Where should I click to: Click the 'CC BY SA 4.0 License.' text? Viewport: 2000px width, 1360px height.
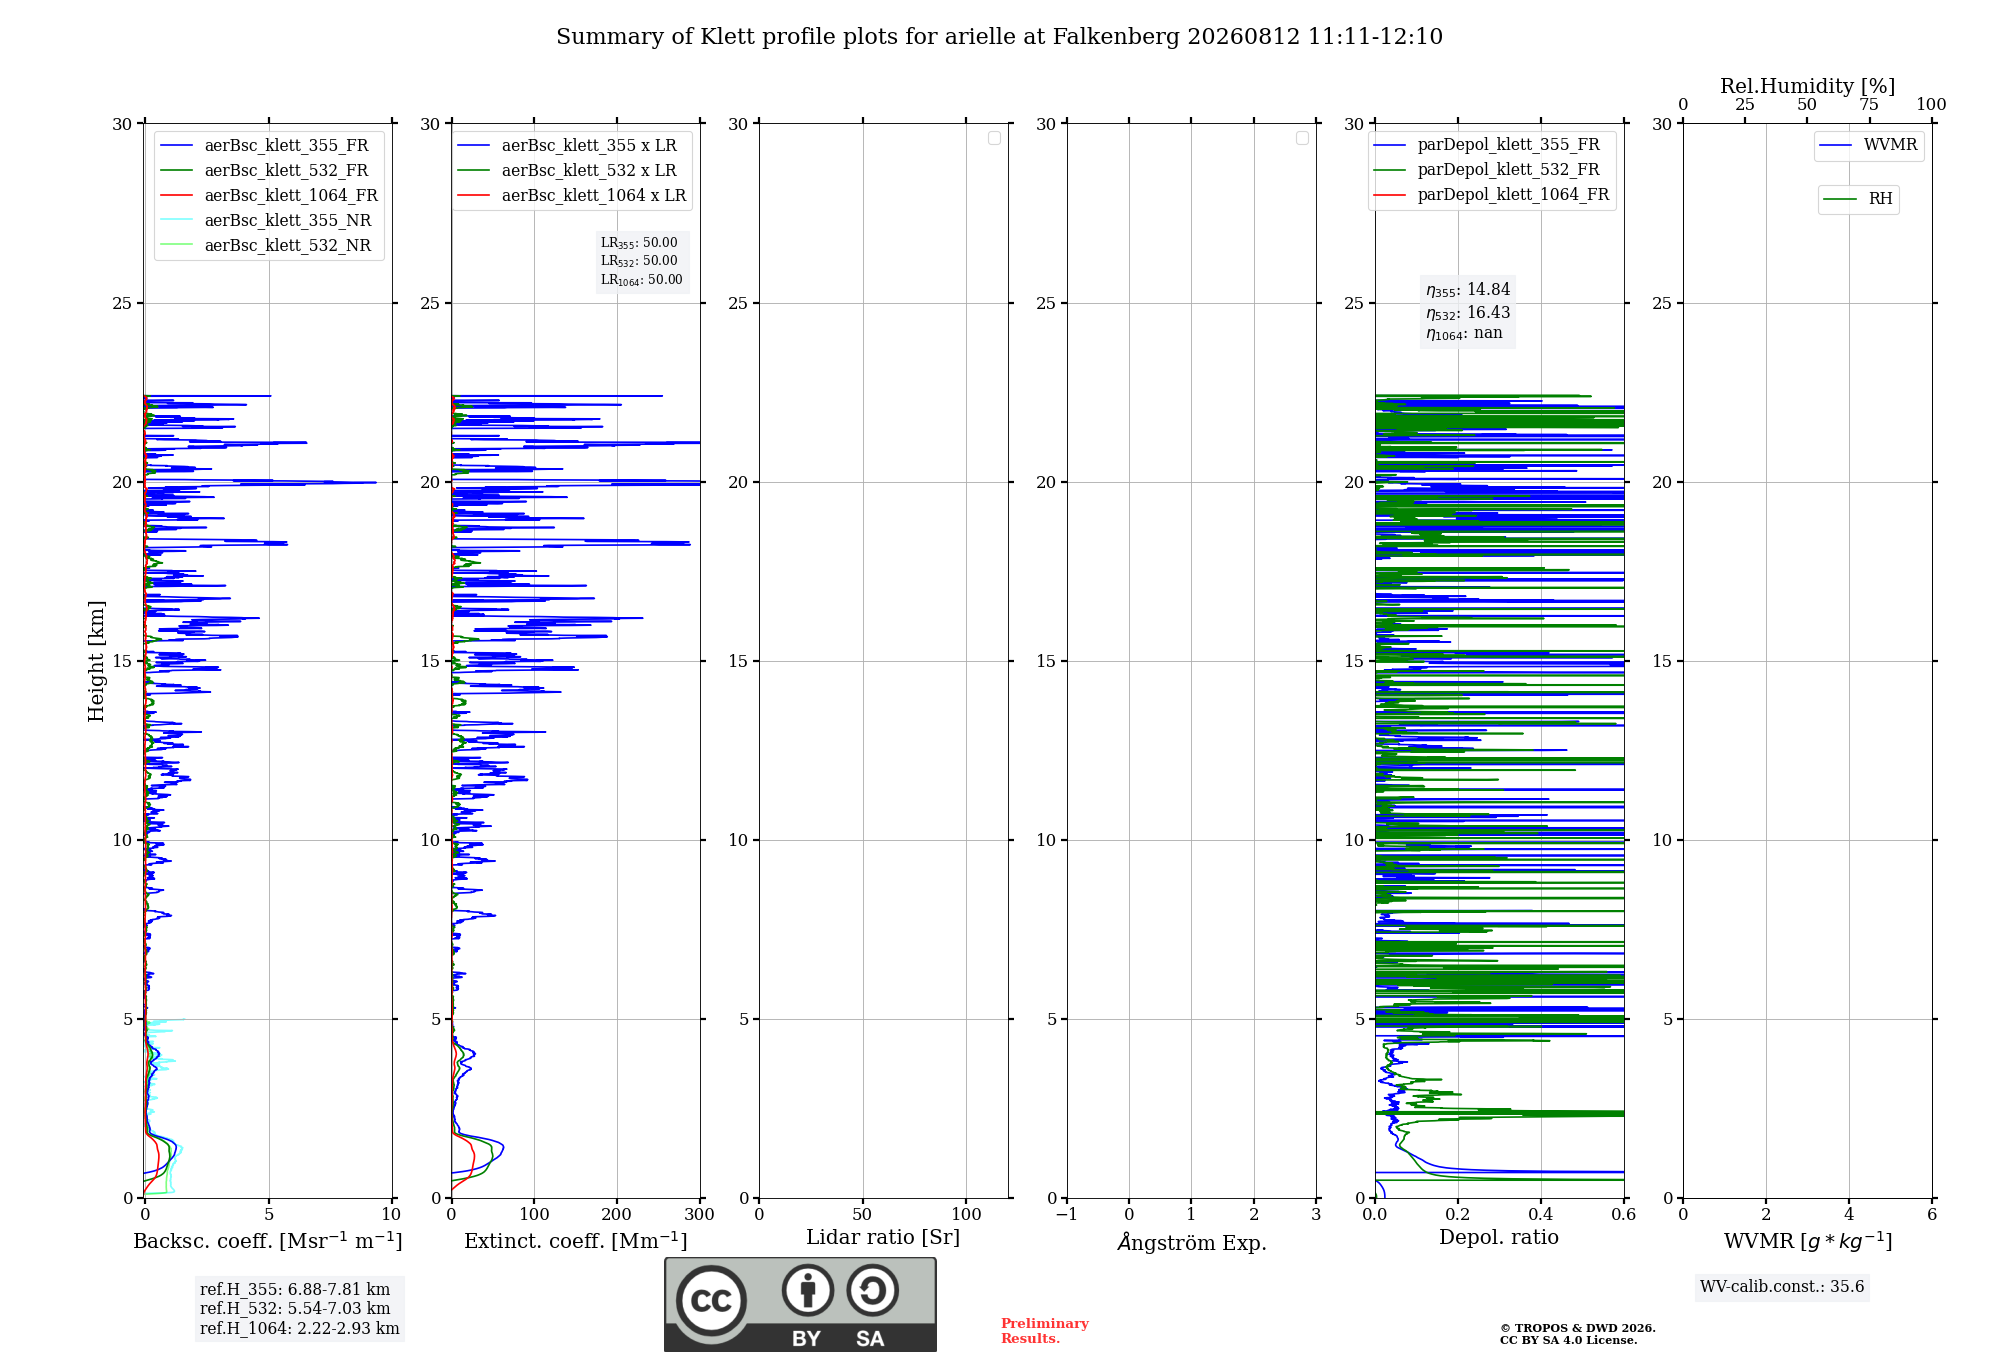[x=1568, y=1340]
